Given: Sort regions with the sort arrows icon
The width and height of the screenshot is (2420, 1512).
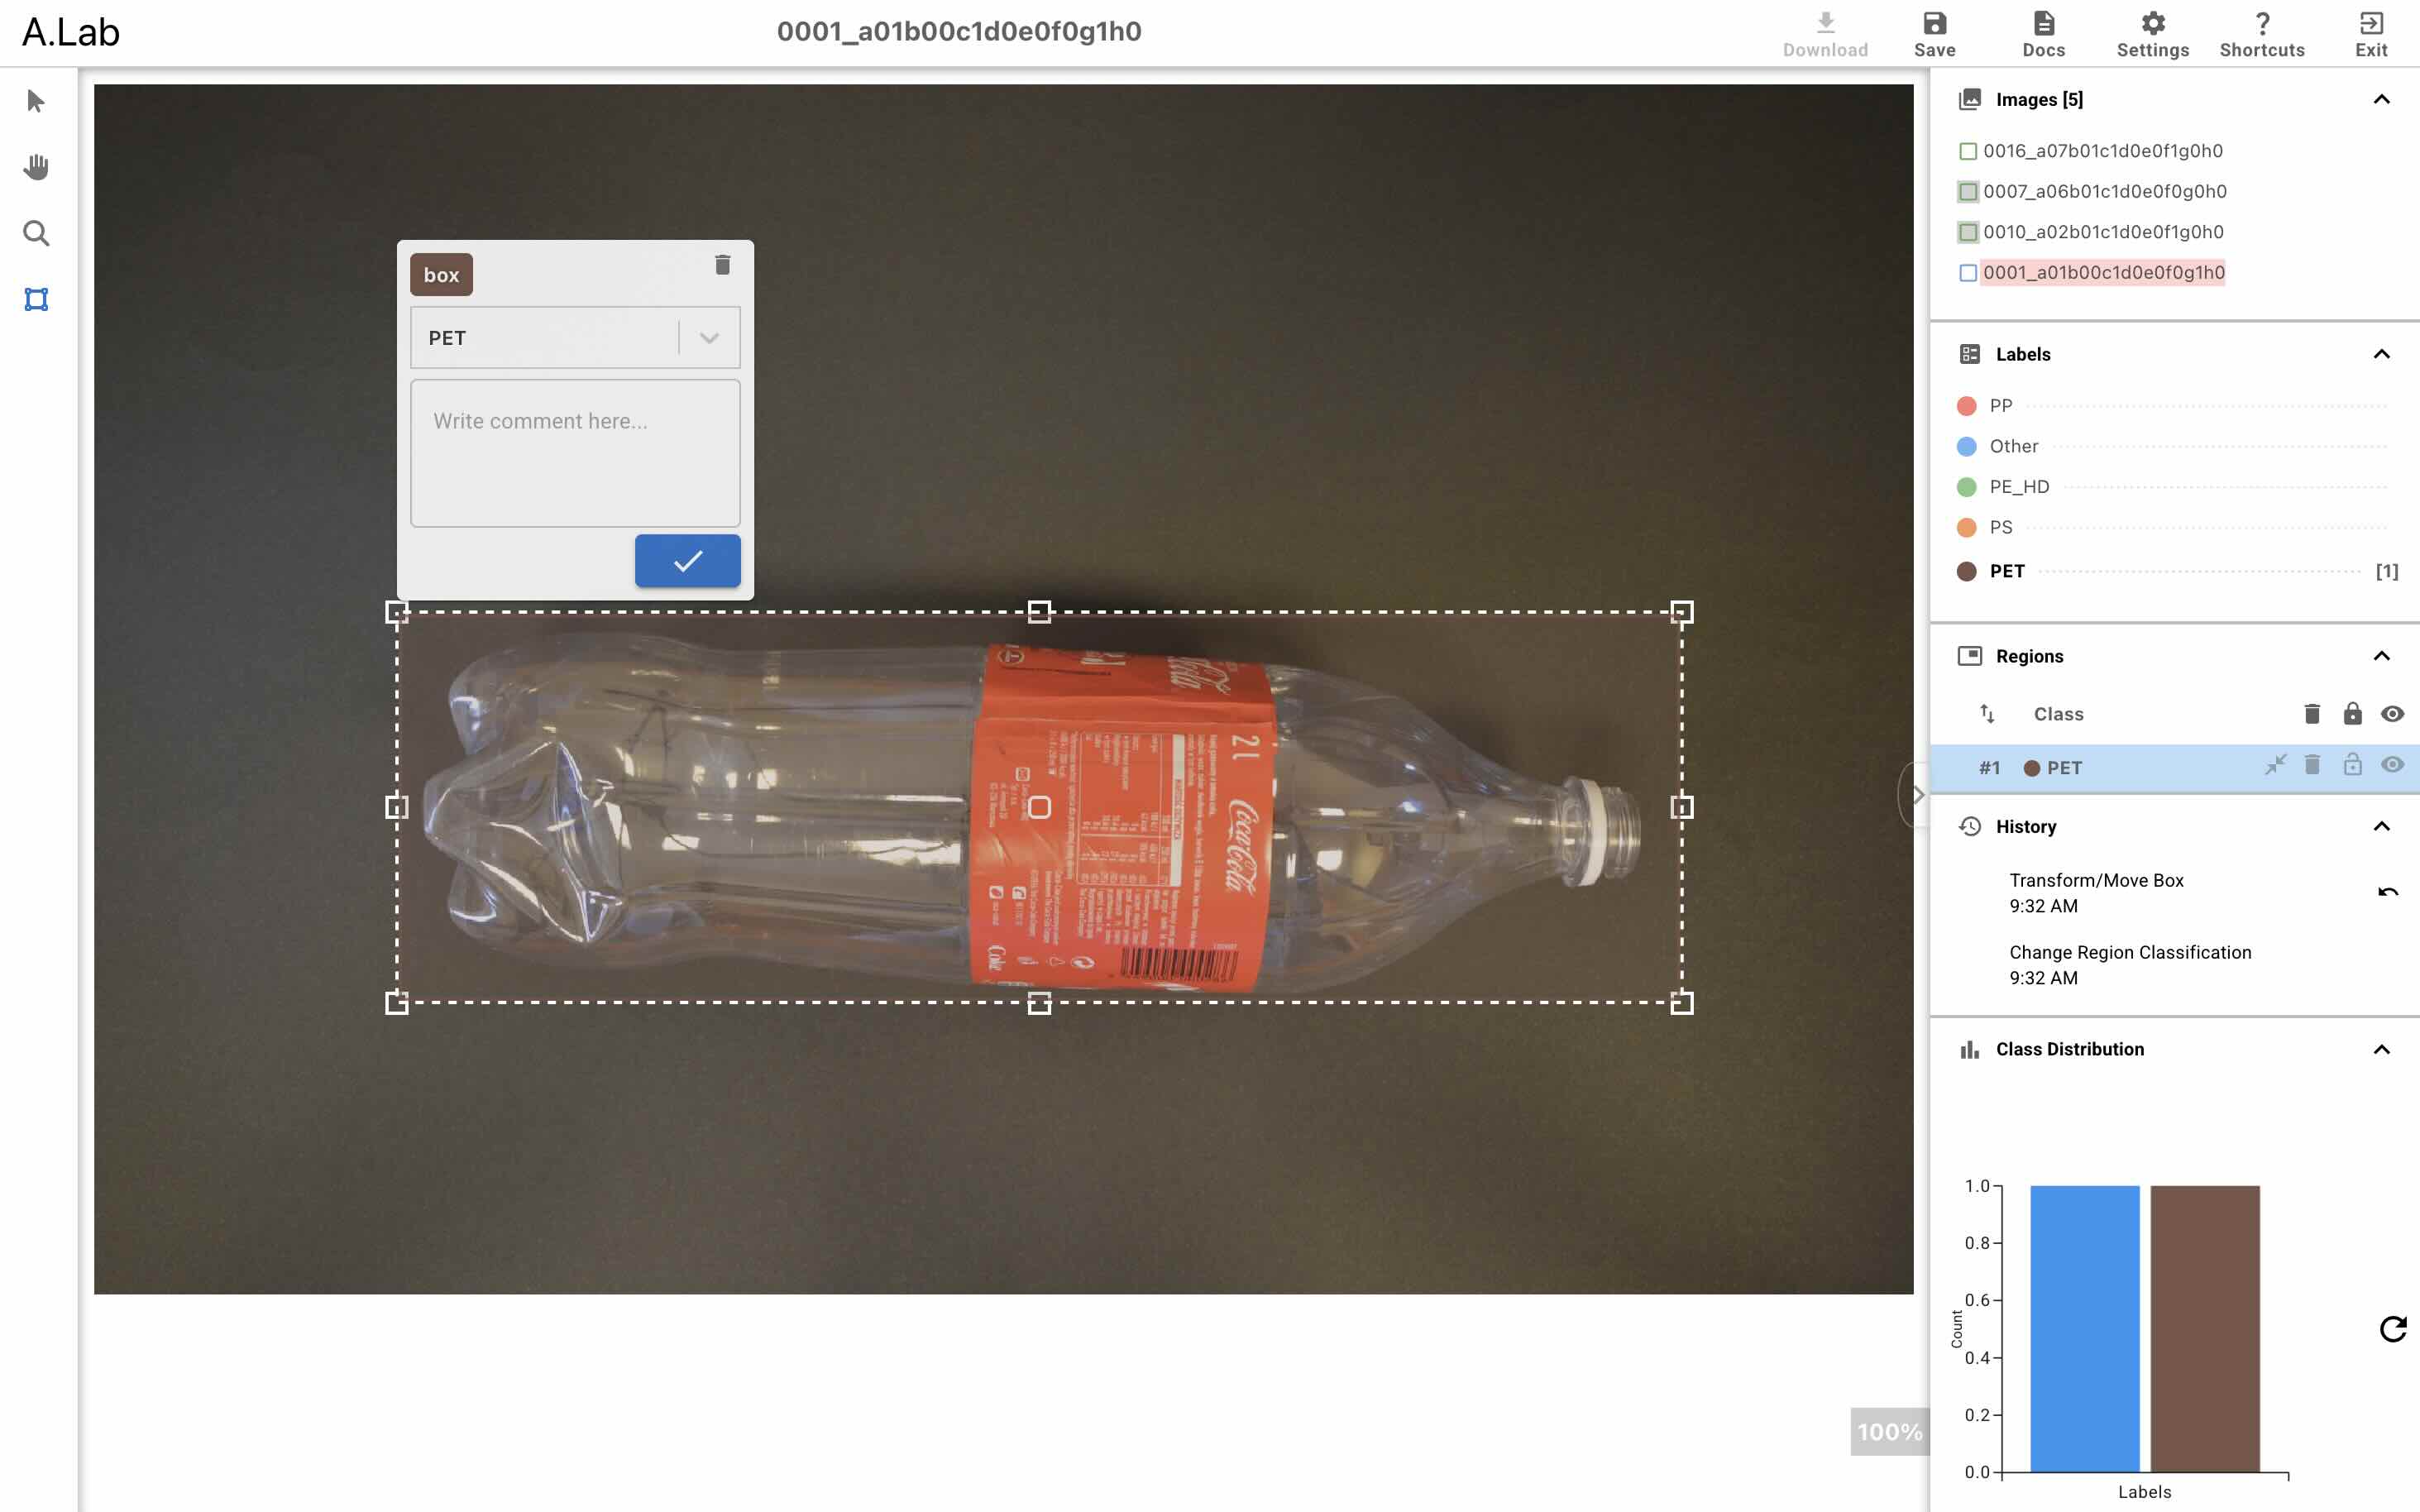Looking at the screenshot, I should [1987, 714].
